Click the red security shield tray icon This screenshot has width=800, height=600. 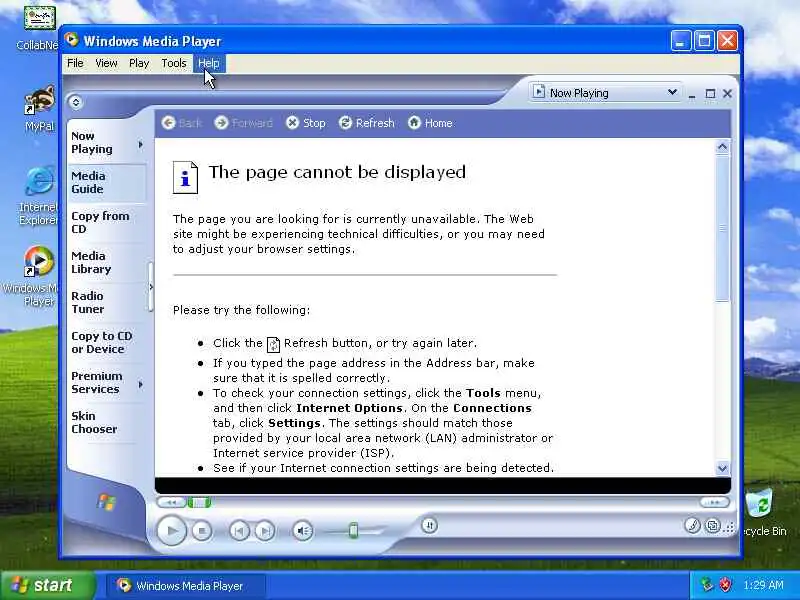click(726, 585)
